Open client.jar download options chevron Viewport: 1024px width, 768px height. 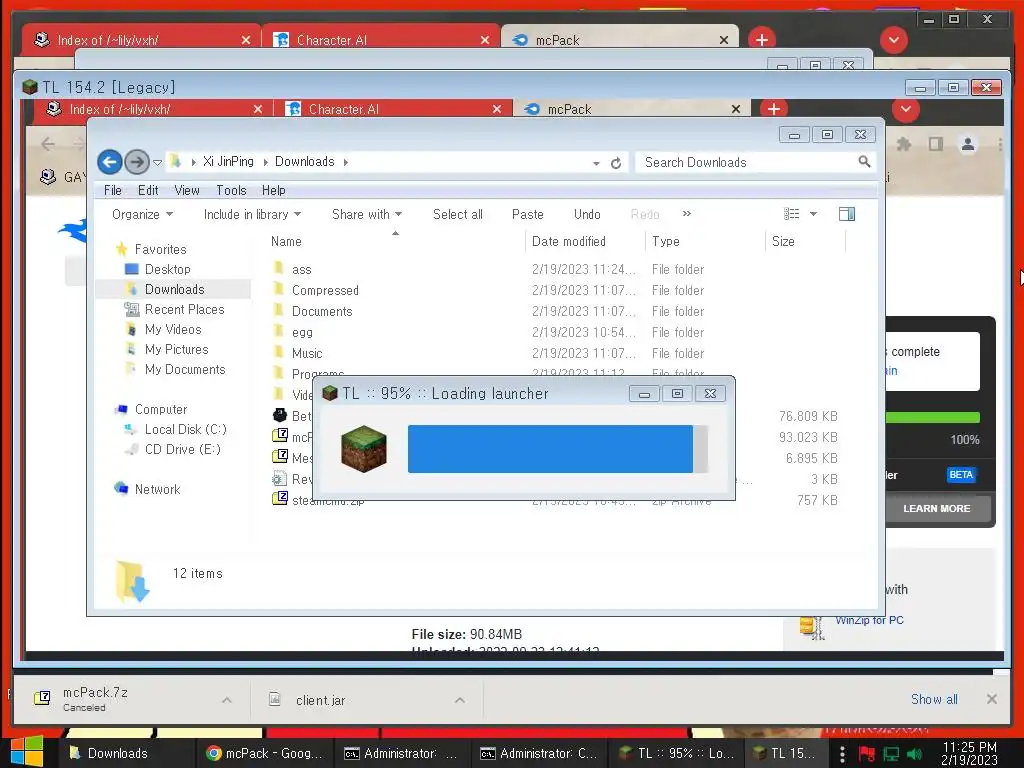coord(460,700)
